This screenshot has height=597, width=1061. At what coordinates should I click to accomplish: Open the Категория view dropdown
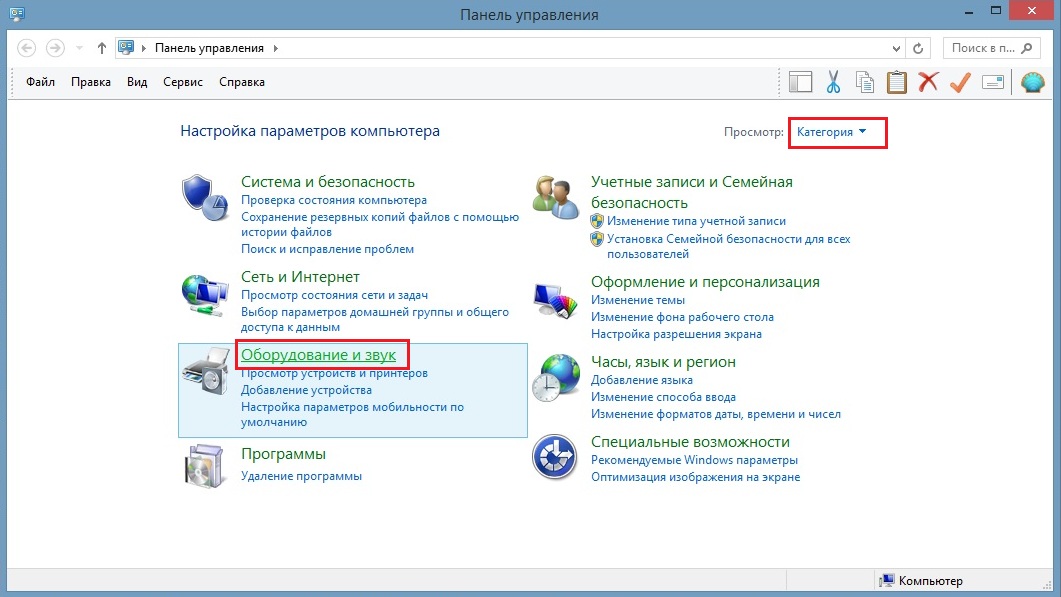tap(831, 132)
